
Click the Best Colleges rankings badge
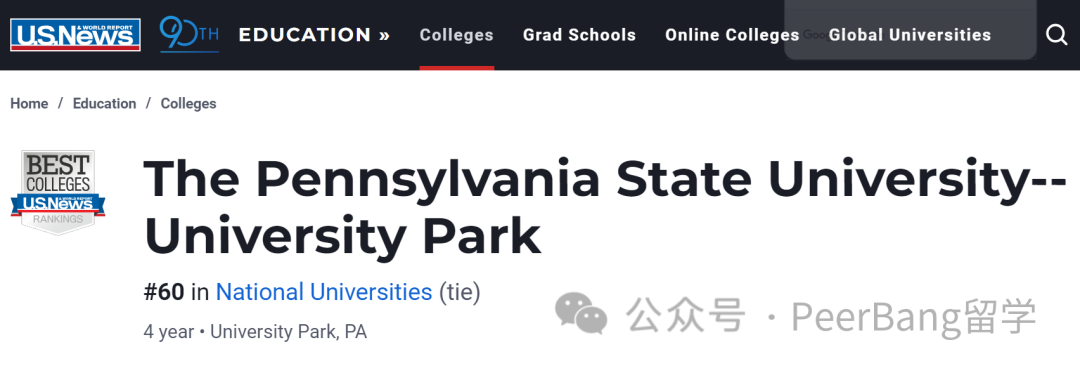coord(58,193)
